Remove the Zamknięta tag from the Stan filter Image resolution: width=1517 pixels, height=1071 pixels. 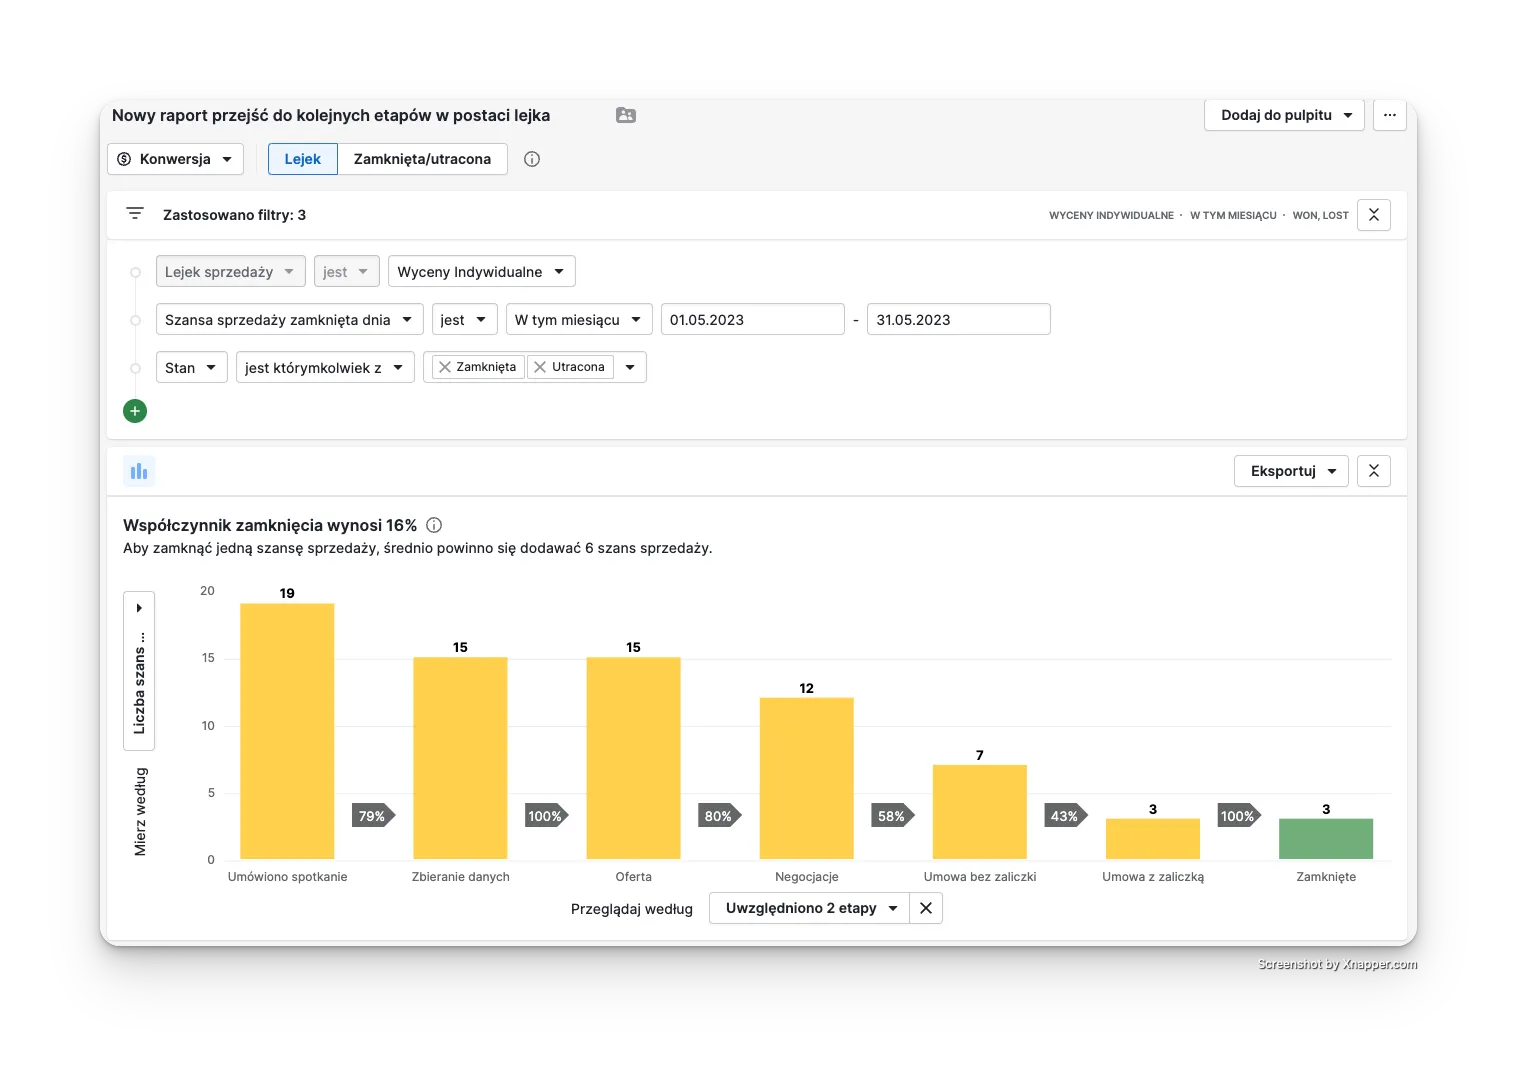click(445, 367)
